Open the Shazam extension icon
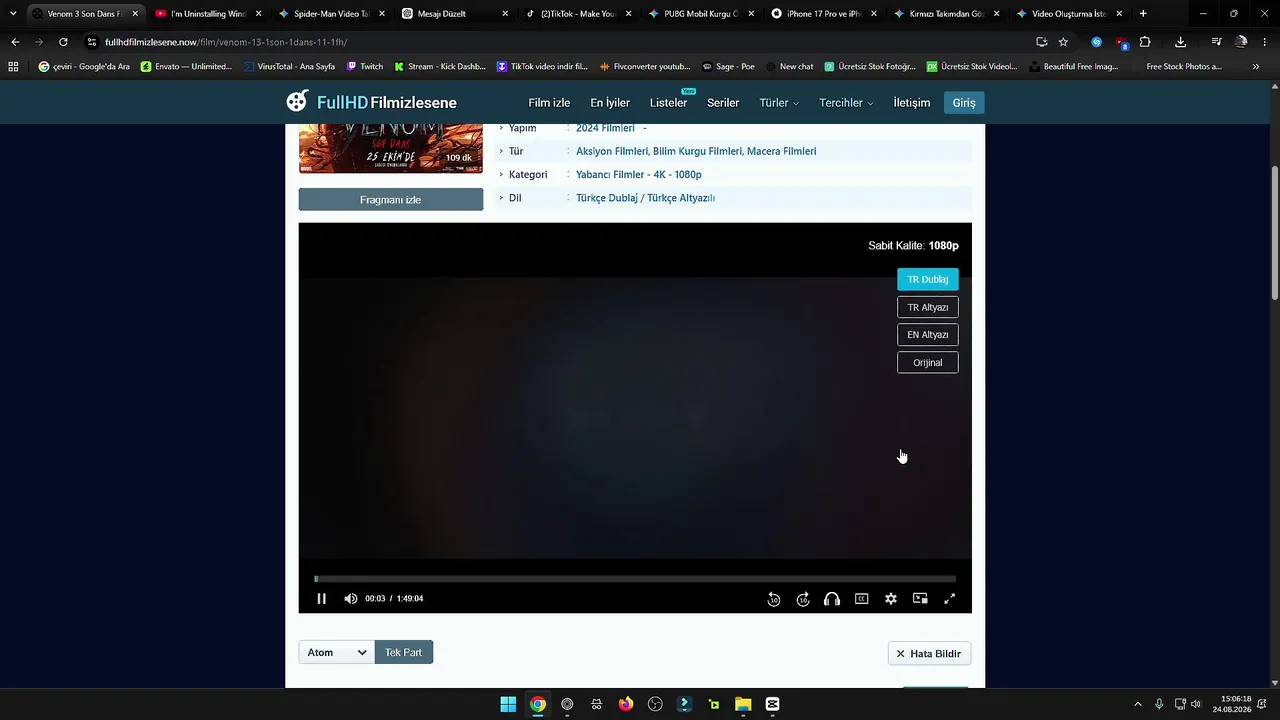This screenshot has height=720, width=1280. pyautogui.click(x=1096, y=42)
